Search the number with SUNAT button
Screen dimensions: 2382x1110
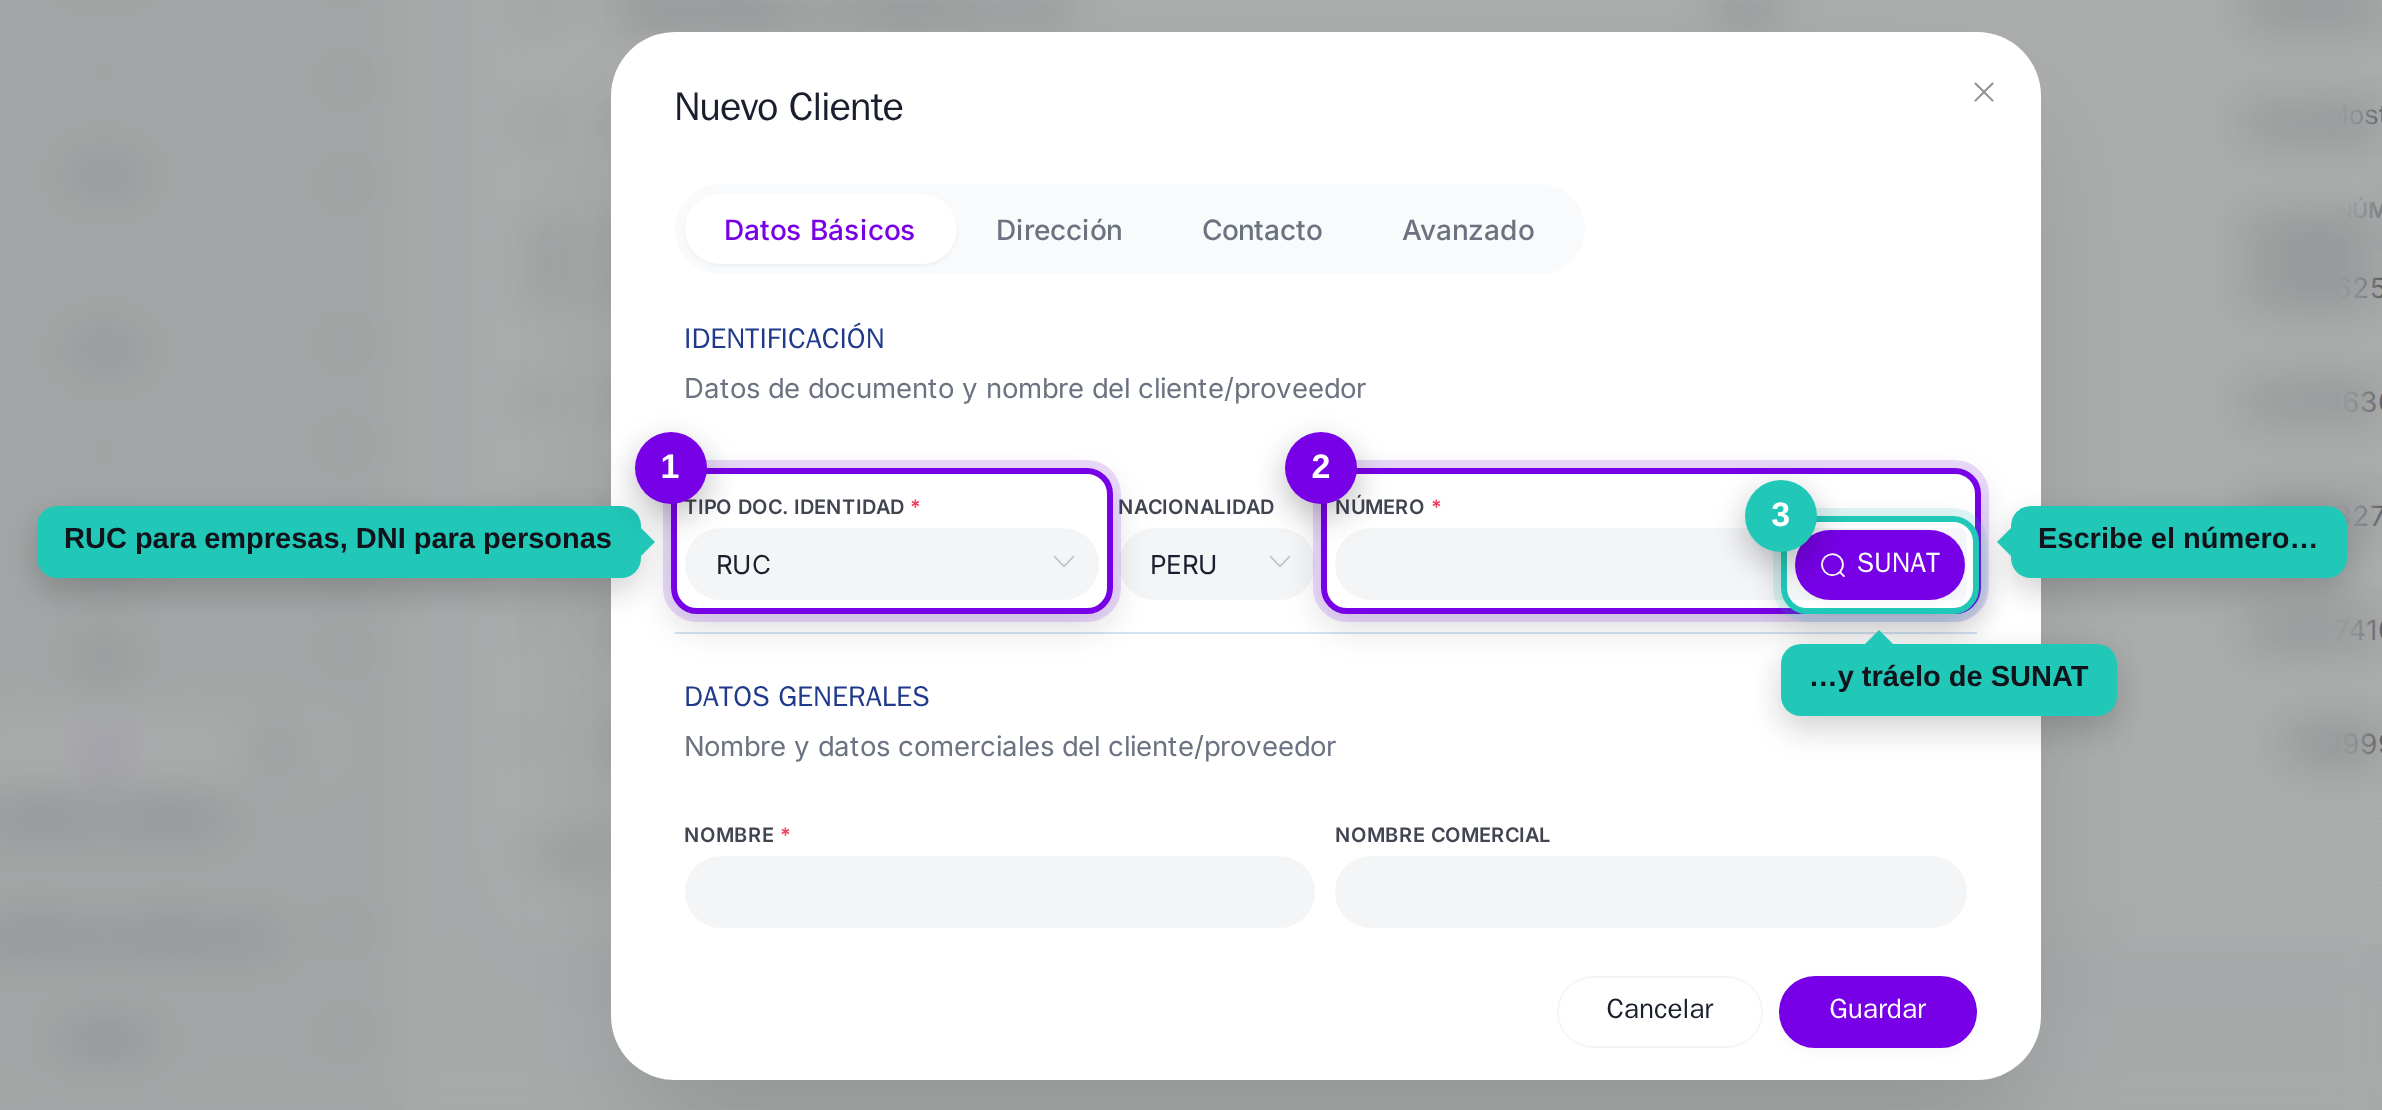point(1879,564)
